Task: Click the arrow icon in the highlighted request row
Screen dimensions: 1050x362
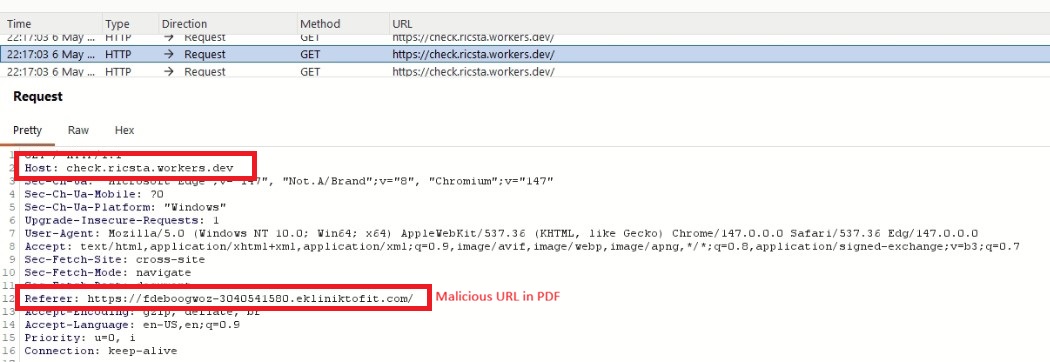Action: click(168, 54)
